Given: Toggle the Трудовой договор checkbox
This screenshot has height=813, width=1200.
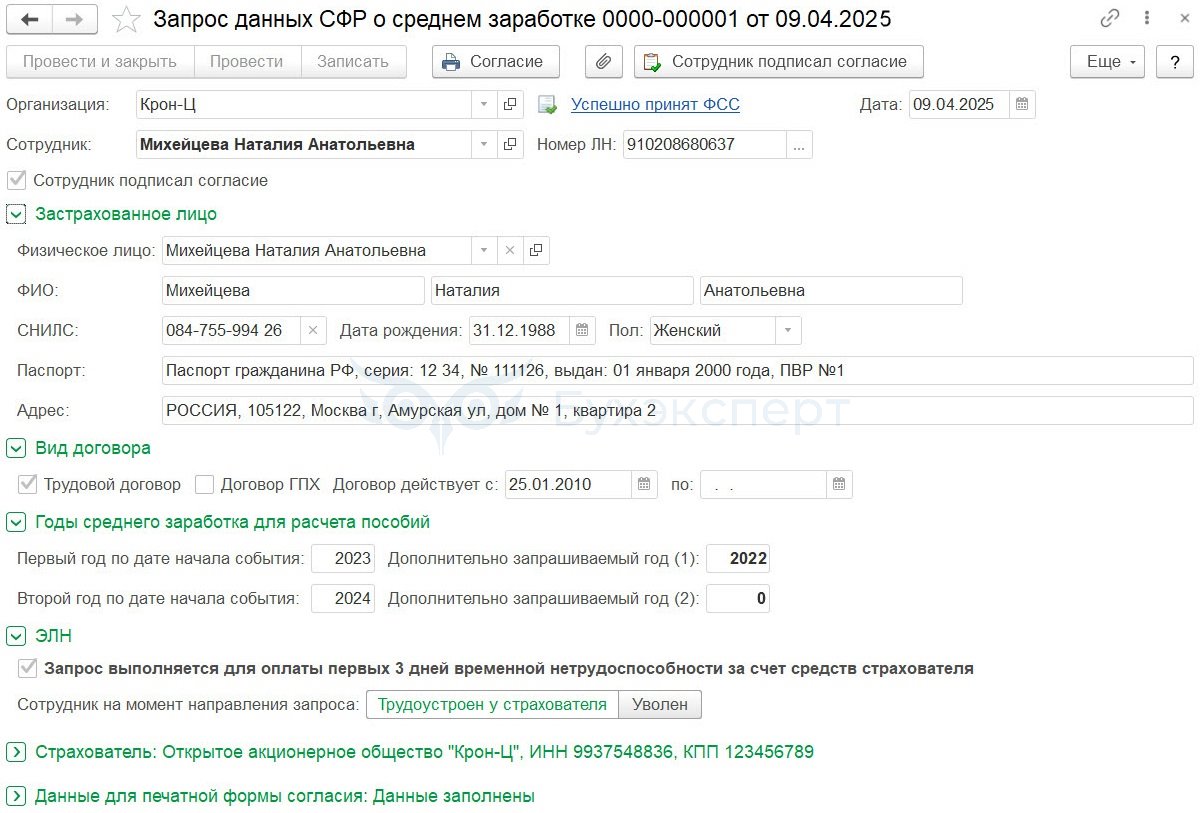Looking at the screenshot, I should (x=28, y=485).
